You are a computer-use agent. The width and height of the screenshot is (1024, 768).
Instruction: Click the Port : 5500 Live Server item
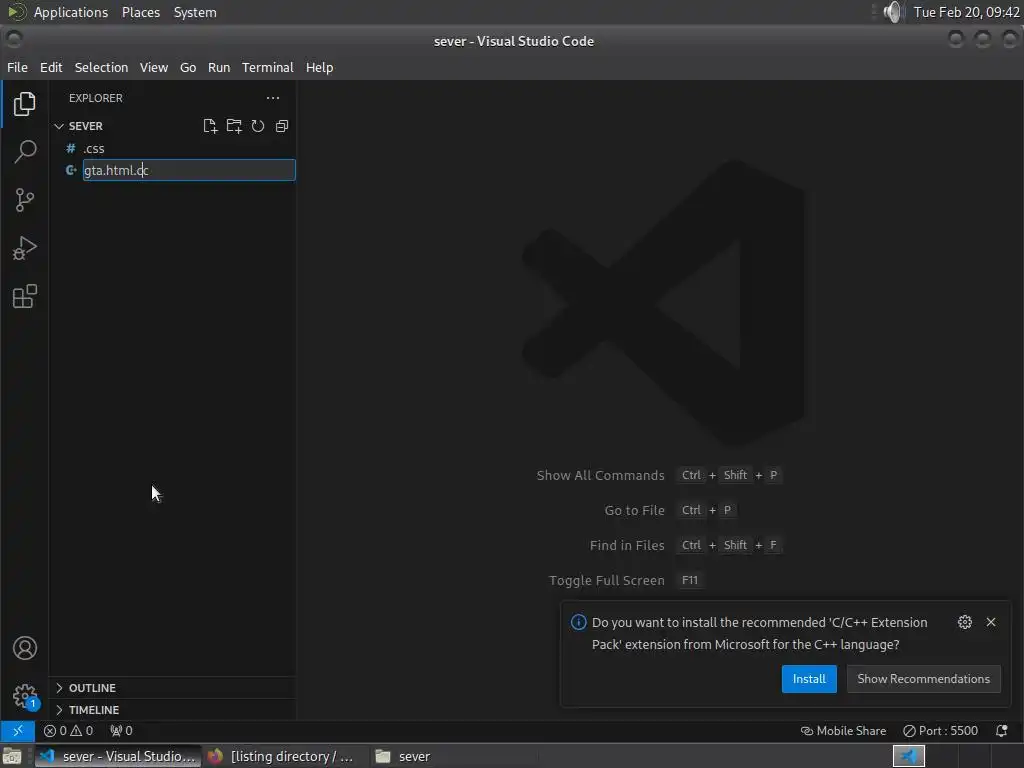tap(940, 730)
